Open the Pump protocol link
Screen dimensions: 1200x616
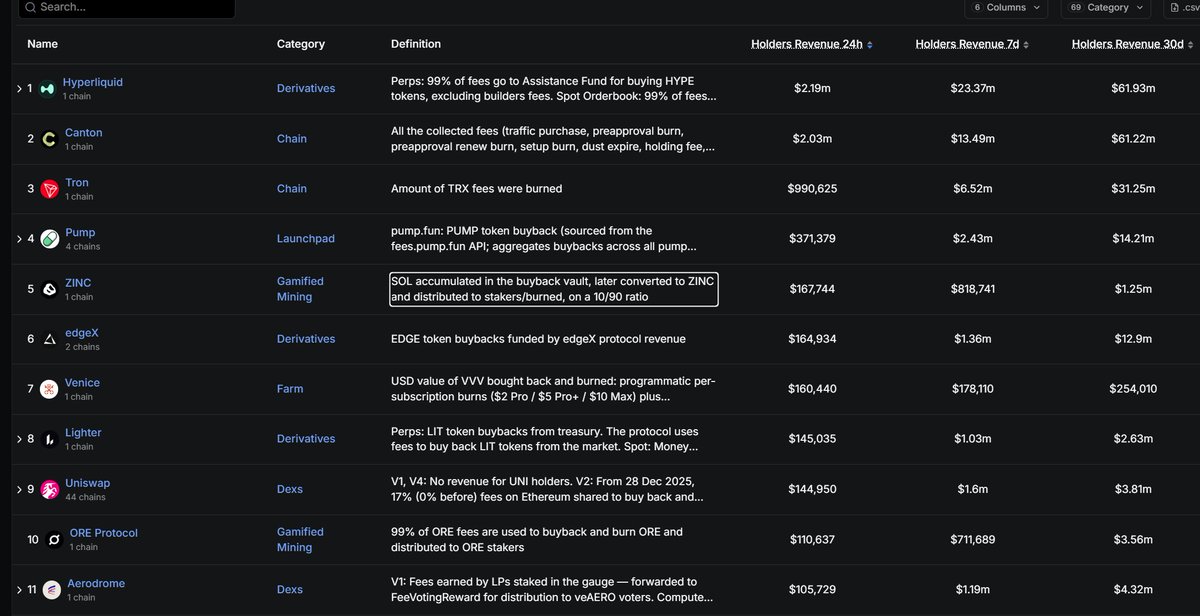tap(79, 232)
